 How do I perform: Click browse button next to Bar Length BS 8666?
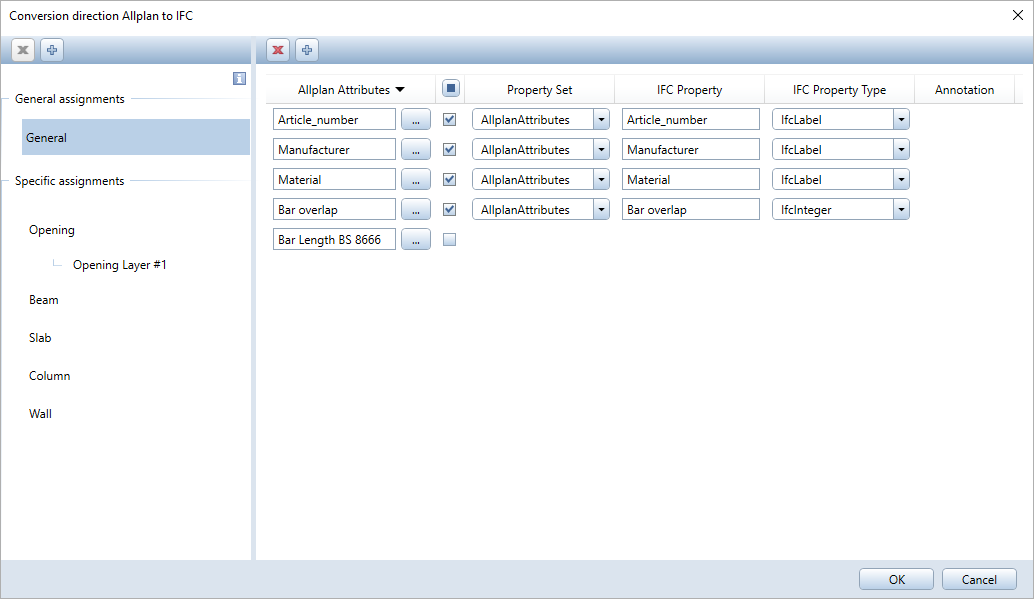(x=416, y=240)
